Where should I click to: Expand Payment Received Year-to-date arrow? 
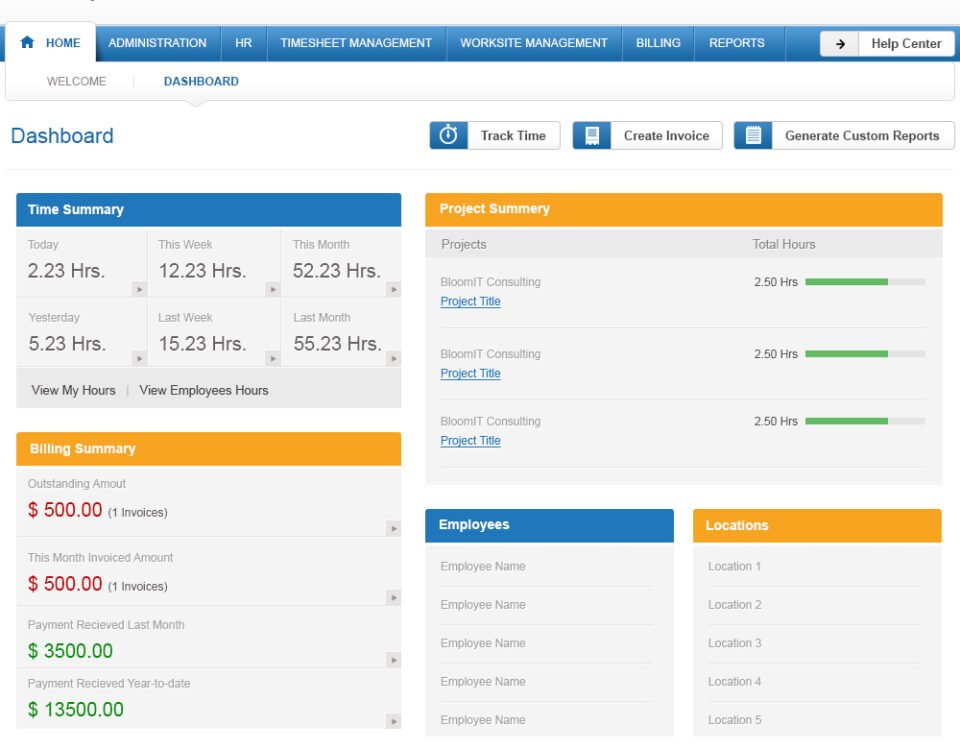click(393, 721)
